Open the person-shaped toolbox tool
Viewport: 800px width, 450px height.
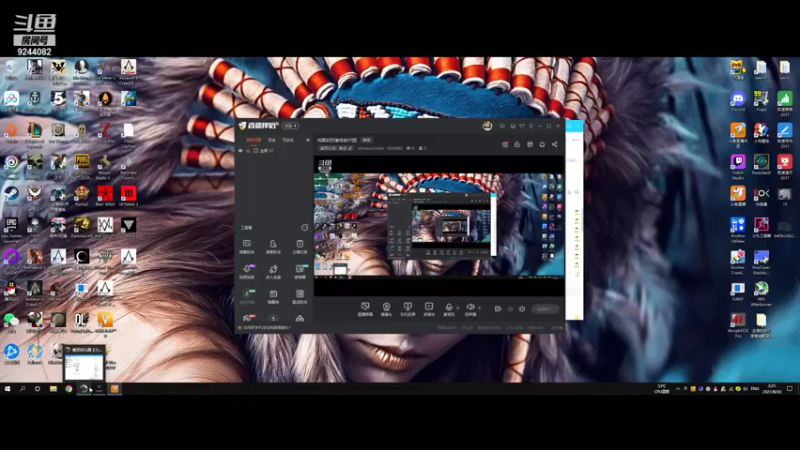[x=273, y=246]
